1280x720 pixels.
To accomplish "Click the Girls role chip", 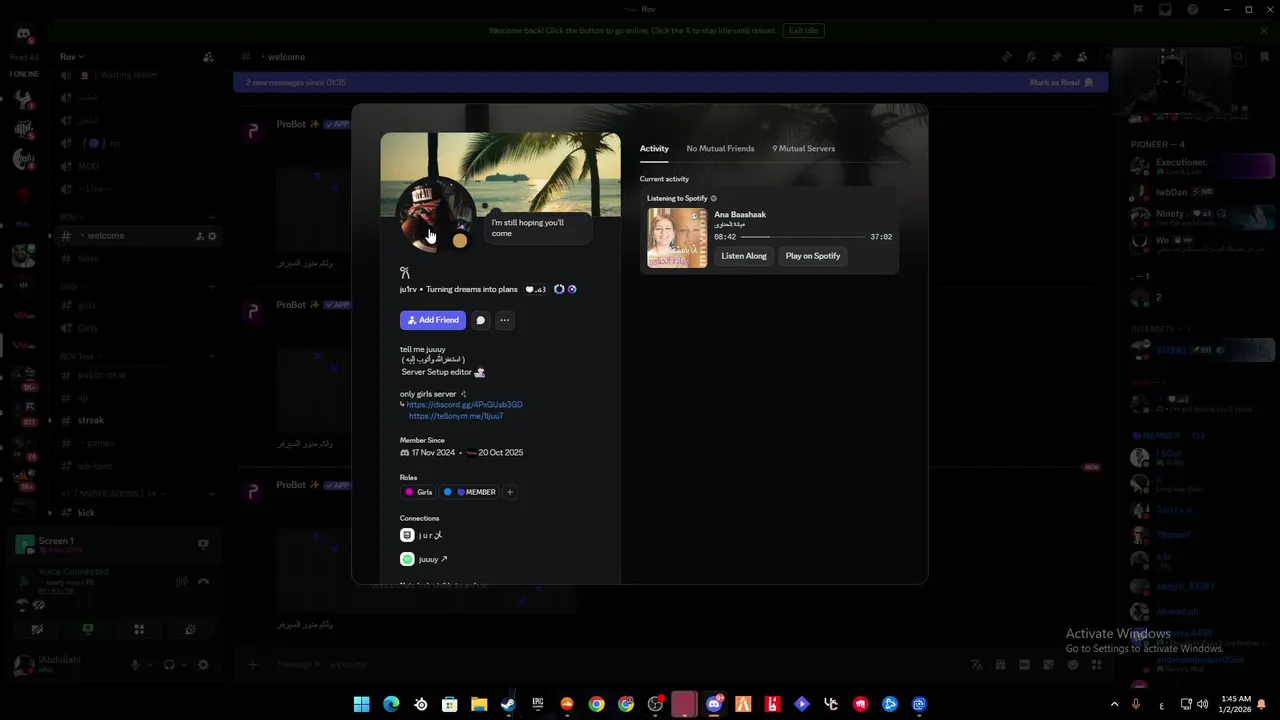I will (418, 492).
